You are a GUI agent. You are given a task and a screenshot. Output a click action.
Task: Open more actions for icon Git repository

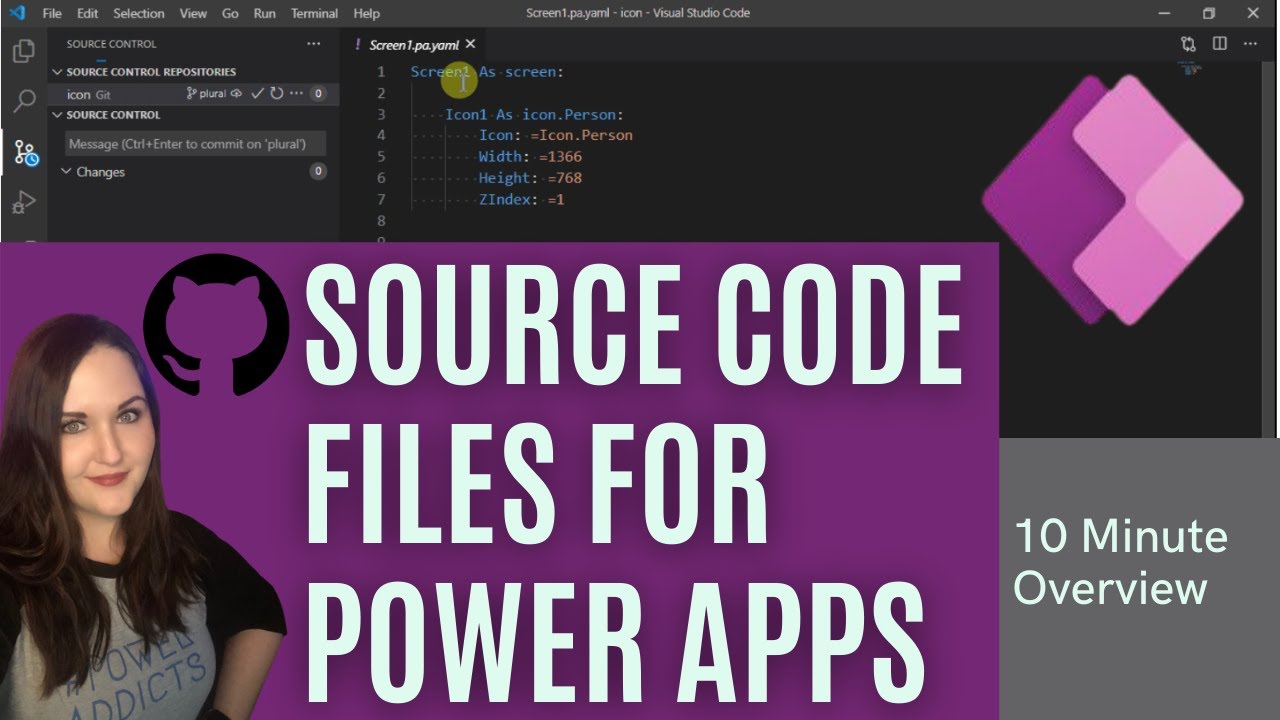coord(296,94)
